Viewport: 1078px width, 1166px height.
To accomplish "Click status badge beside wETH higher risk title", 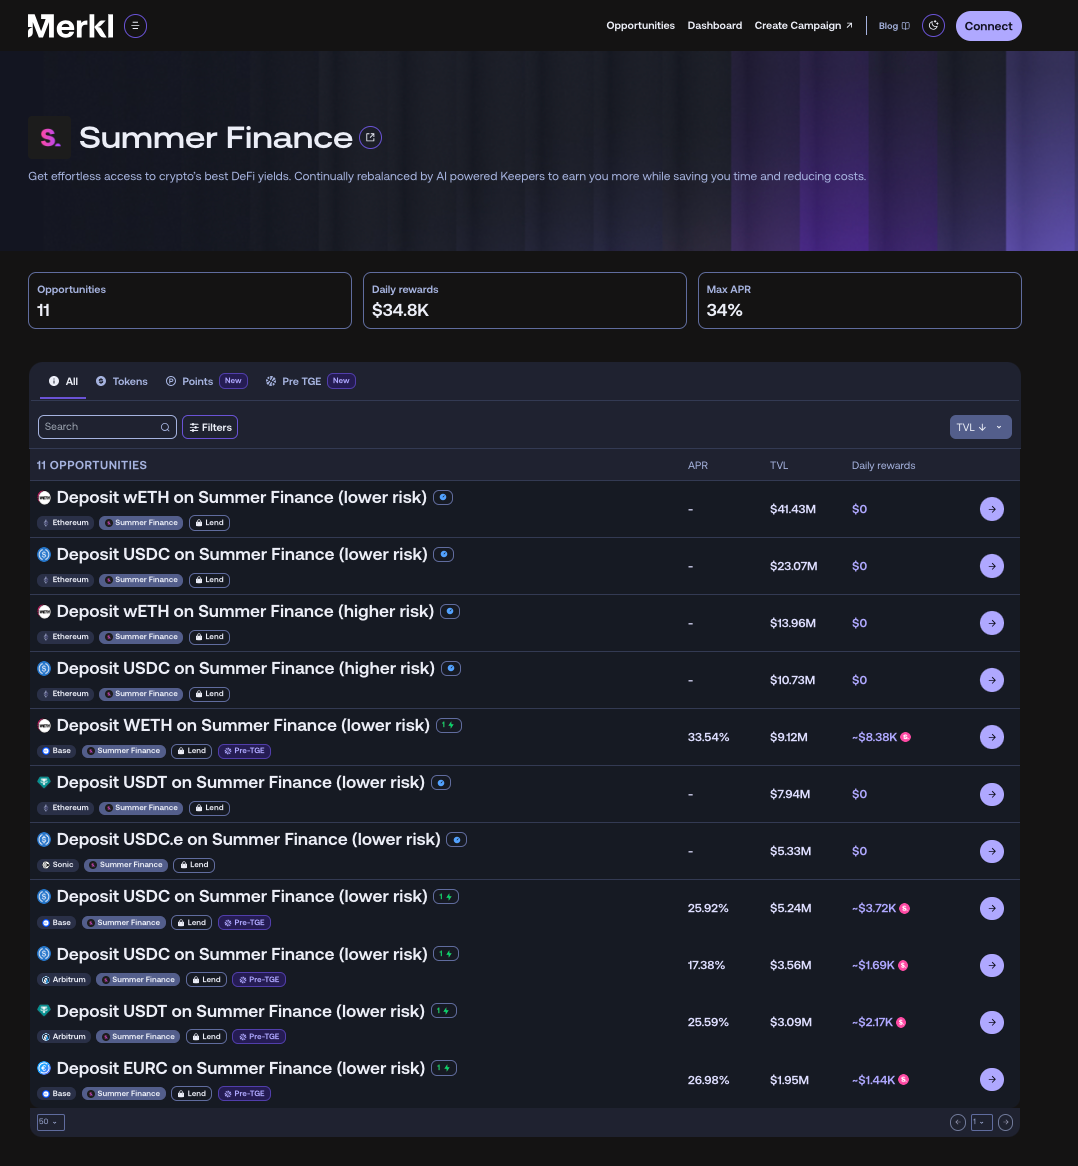I will click(x=450, y=611).
